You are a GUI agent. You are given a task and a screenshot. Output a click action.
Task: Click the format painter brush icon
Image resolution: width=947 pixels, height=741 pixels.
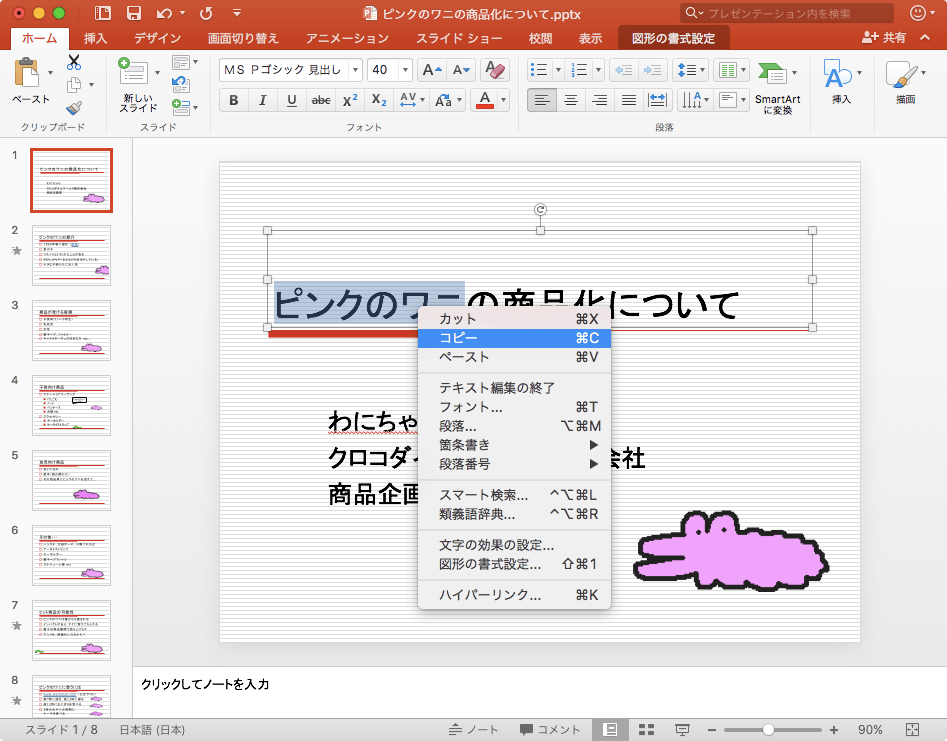74,108
